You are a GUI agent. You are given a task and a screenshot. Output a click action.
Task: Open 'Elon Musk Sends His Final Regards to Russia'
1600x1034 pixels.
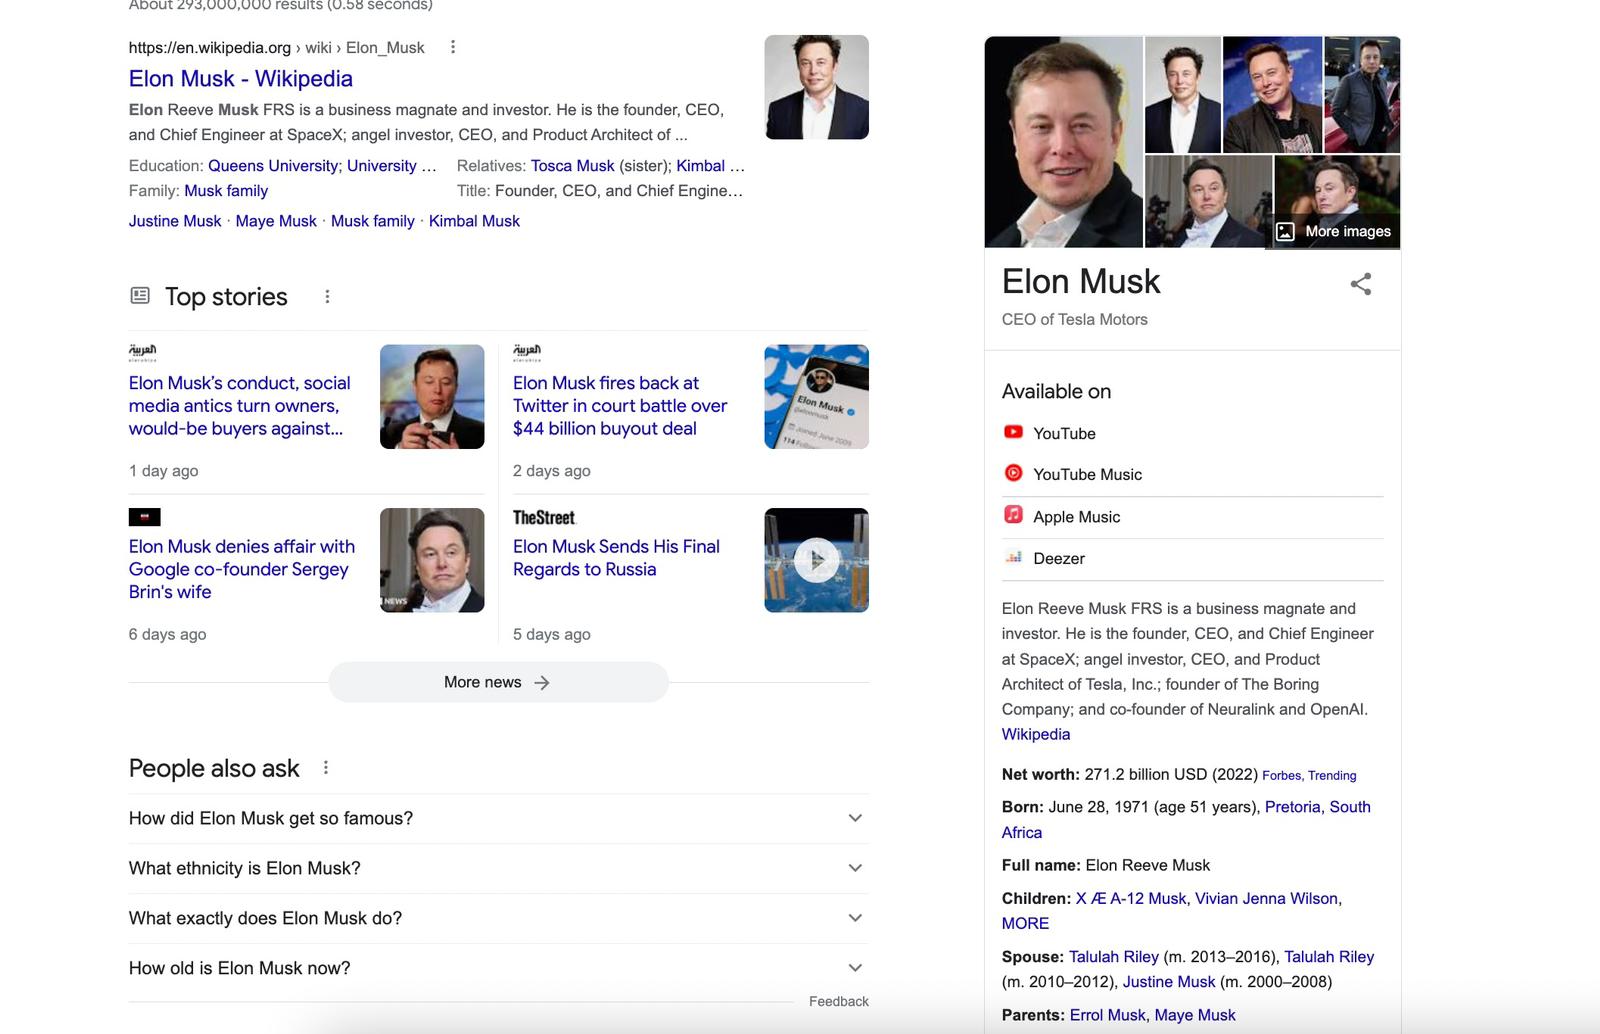[616, 558]
